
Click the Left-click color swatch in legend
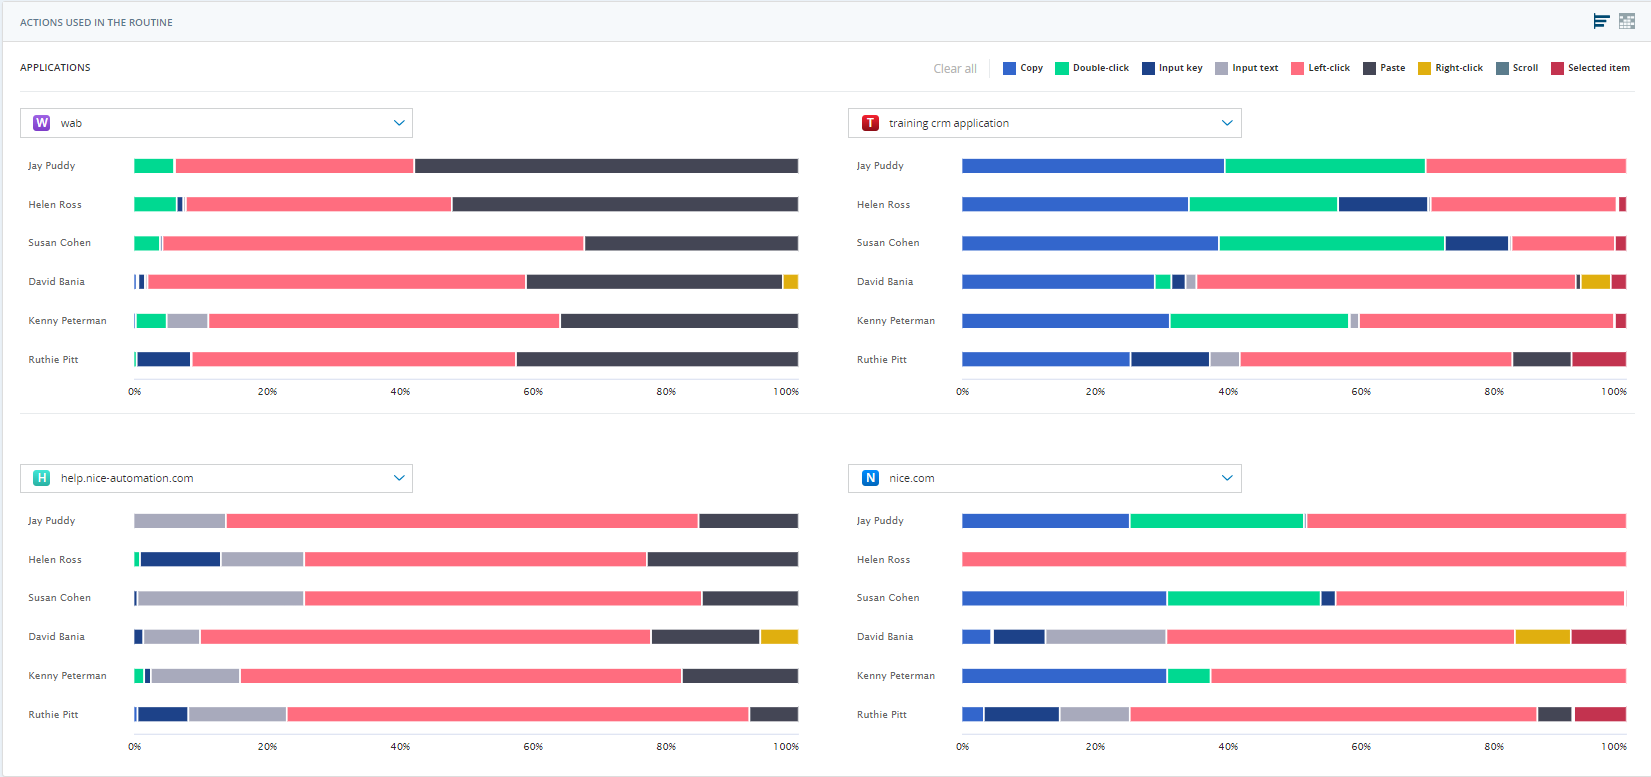(x=1297, y=68)
